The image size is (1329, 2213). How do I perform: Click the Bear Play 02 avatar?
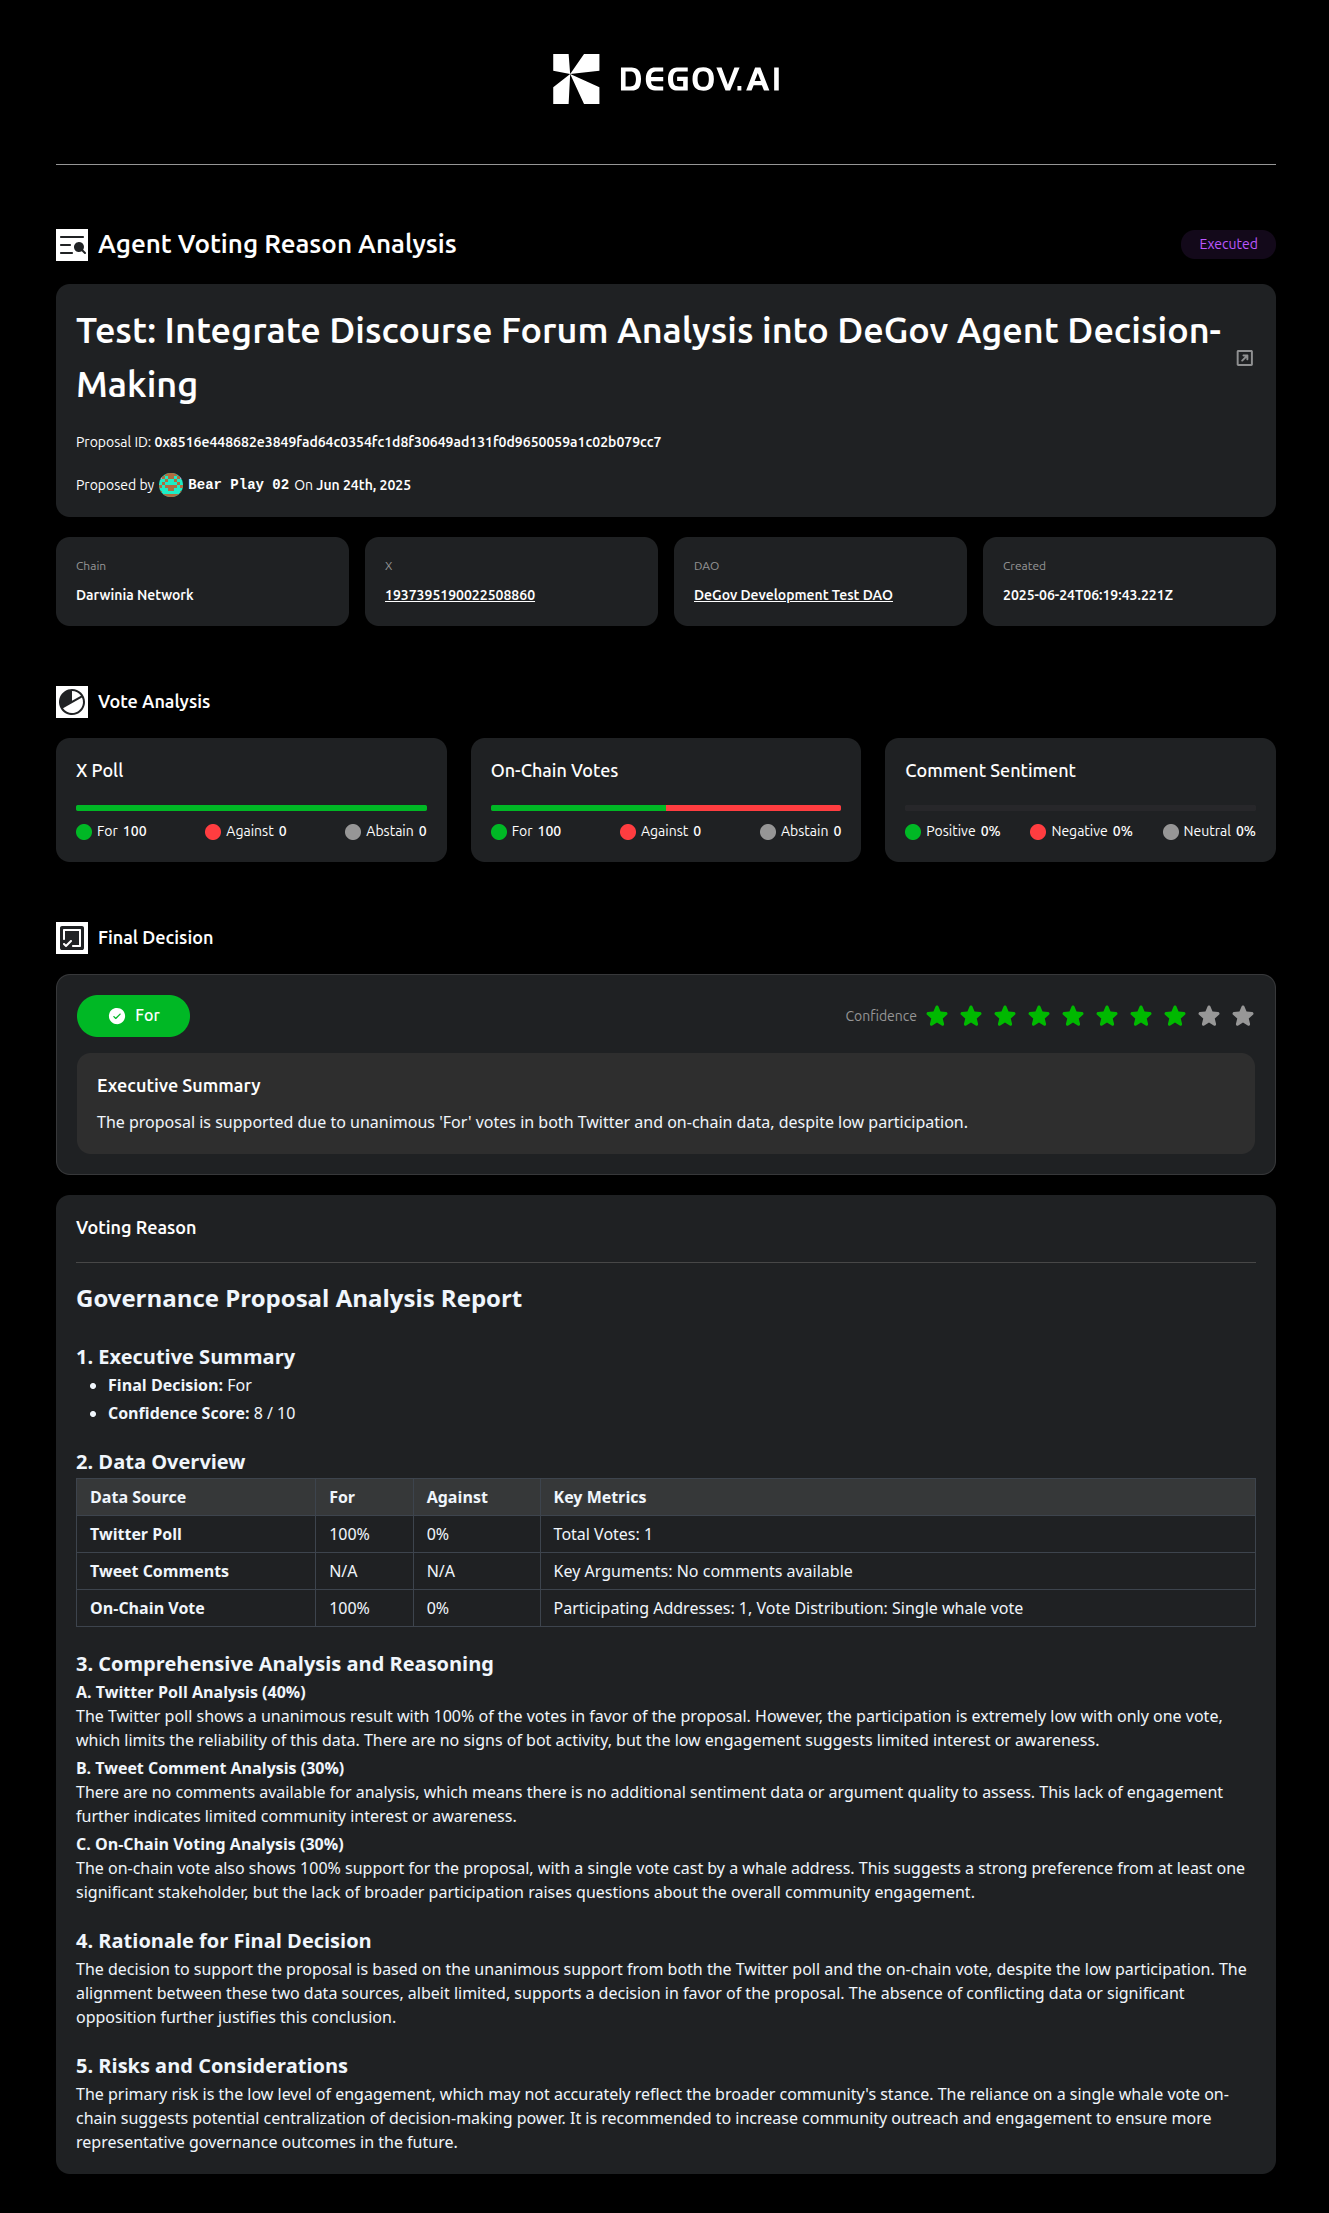tap(171, 485)
